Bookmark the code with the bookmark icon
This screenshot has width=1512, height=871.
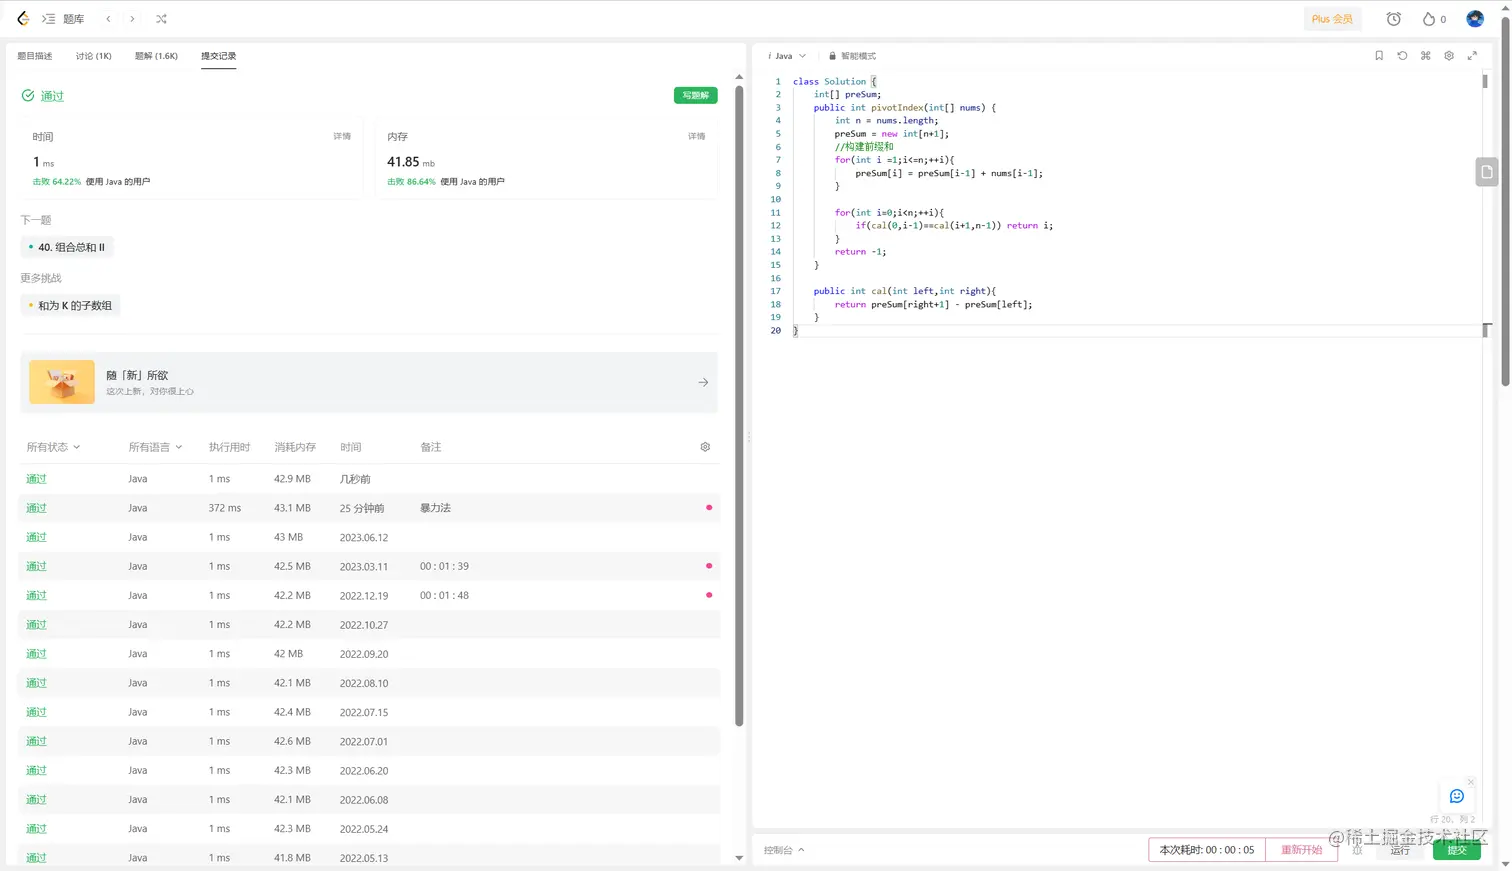1379,56
